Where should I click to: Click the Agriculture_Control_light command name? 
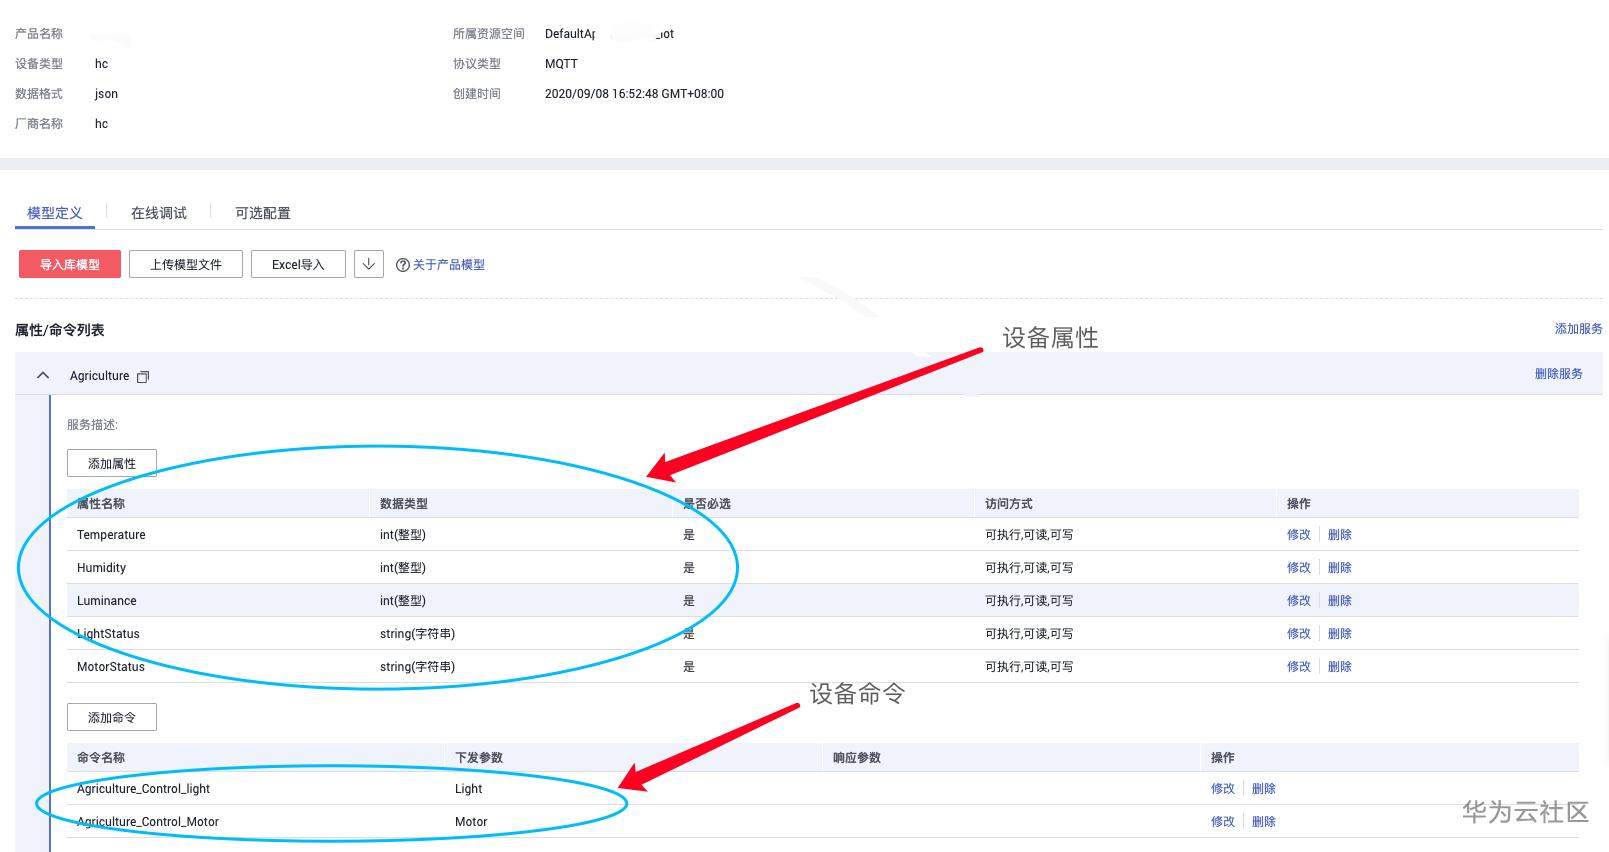click(x=143, y=789)
